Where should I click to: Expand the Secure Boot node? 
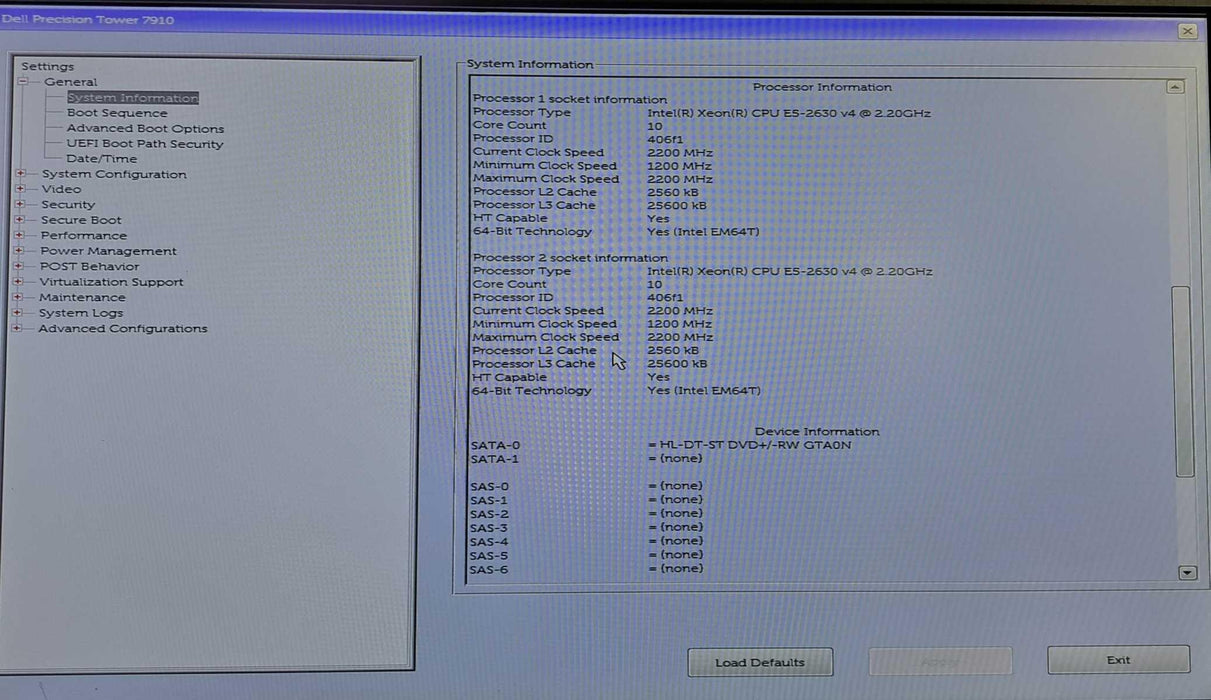(19, 220)
